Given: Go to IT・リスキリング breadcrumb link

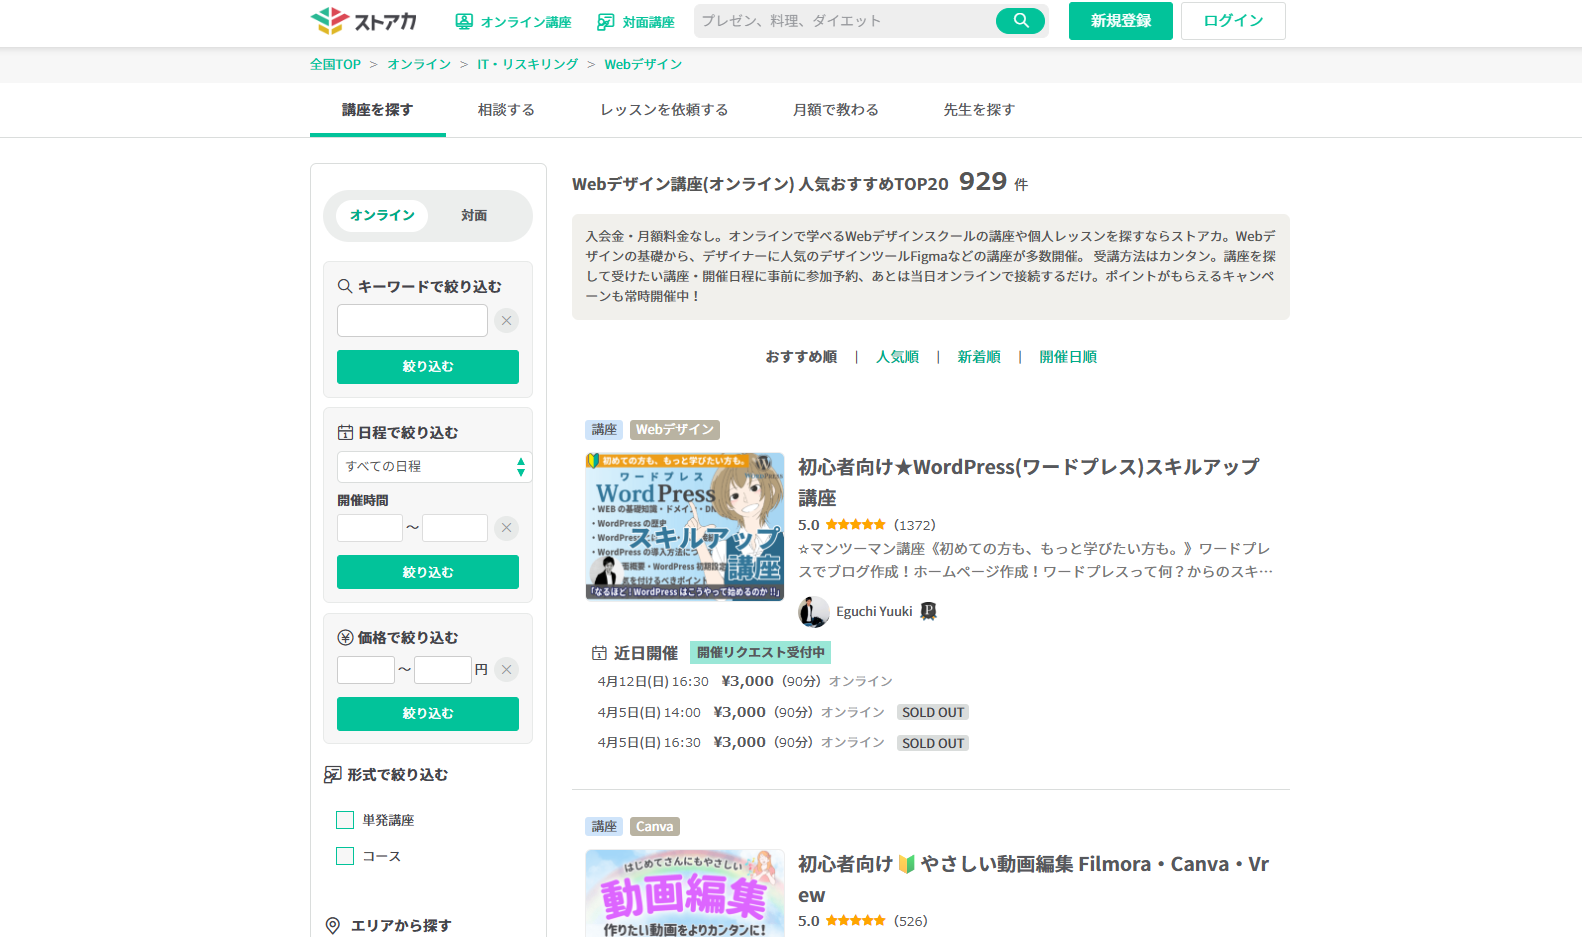Looking at the screenshot, I should 527,64.
